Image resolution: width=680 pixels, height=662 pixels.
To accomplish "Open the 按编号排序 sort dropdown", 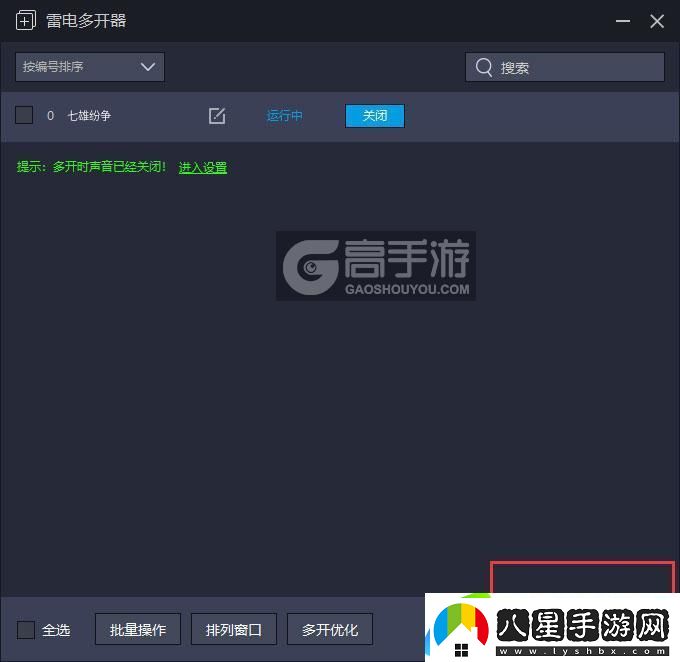I will [x=90, y=67].
